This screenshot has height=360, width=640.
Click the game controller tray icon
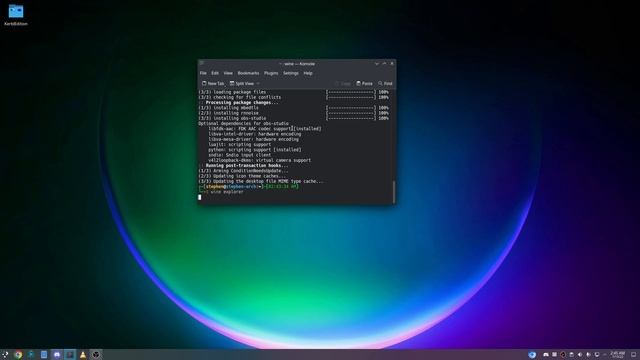[x=546, y=355]
